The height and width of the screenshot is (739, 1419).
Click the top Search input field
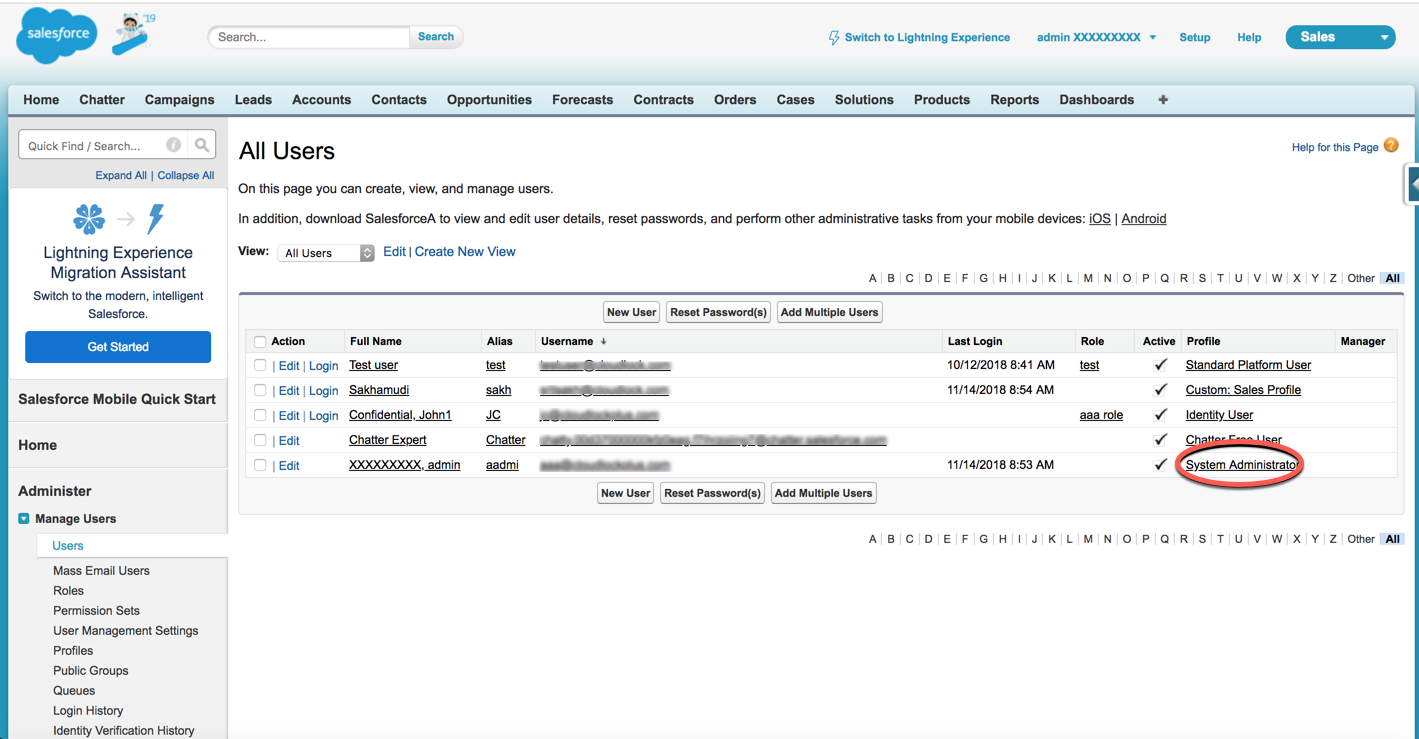308,37
